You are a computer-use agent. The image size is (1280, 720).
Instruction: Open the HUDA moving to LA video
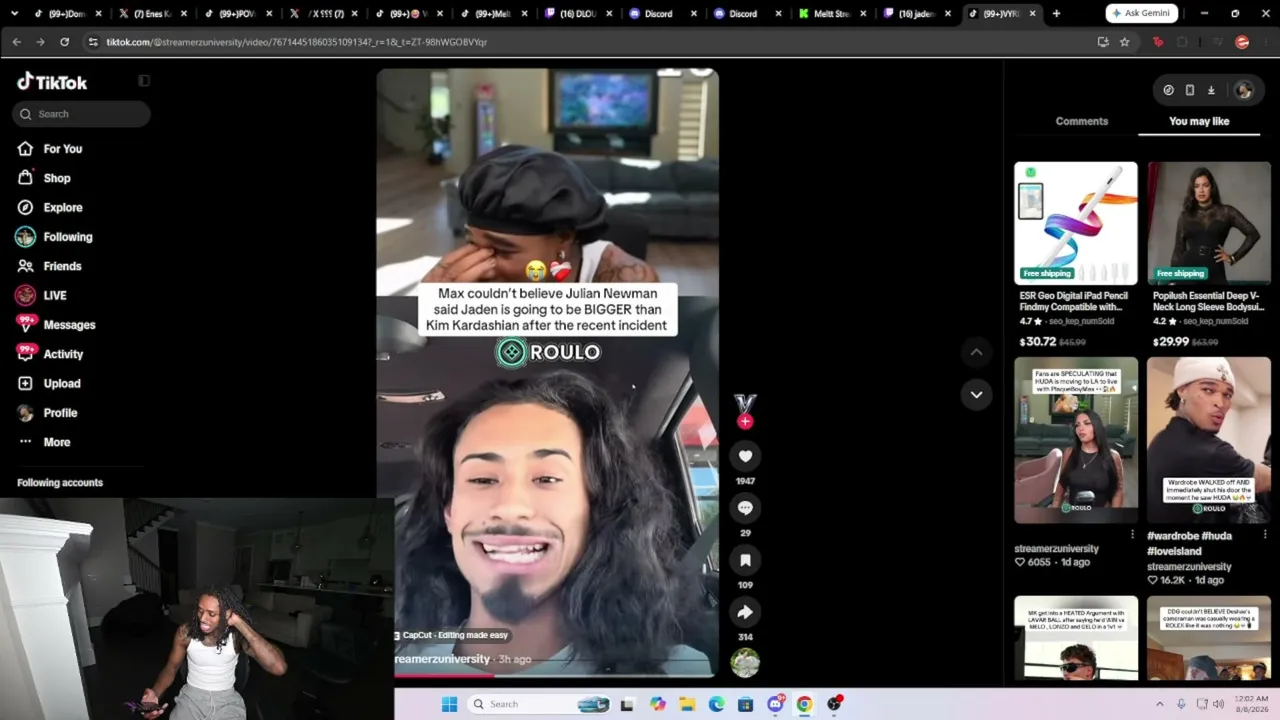[x=1075, y=440]
